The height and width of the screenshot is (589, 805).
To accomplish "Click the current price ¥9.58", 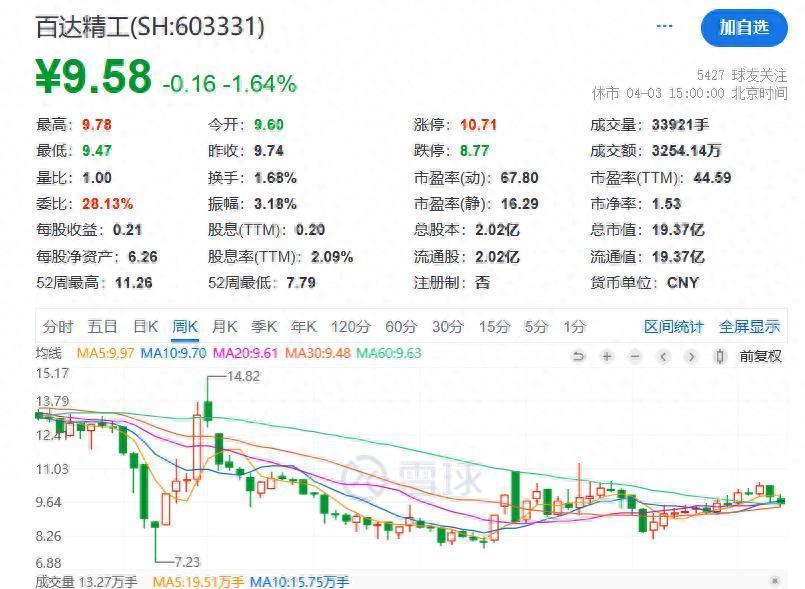I will click(x=93, y=77).
